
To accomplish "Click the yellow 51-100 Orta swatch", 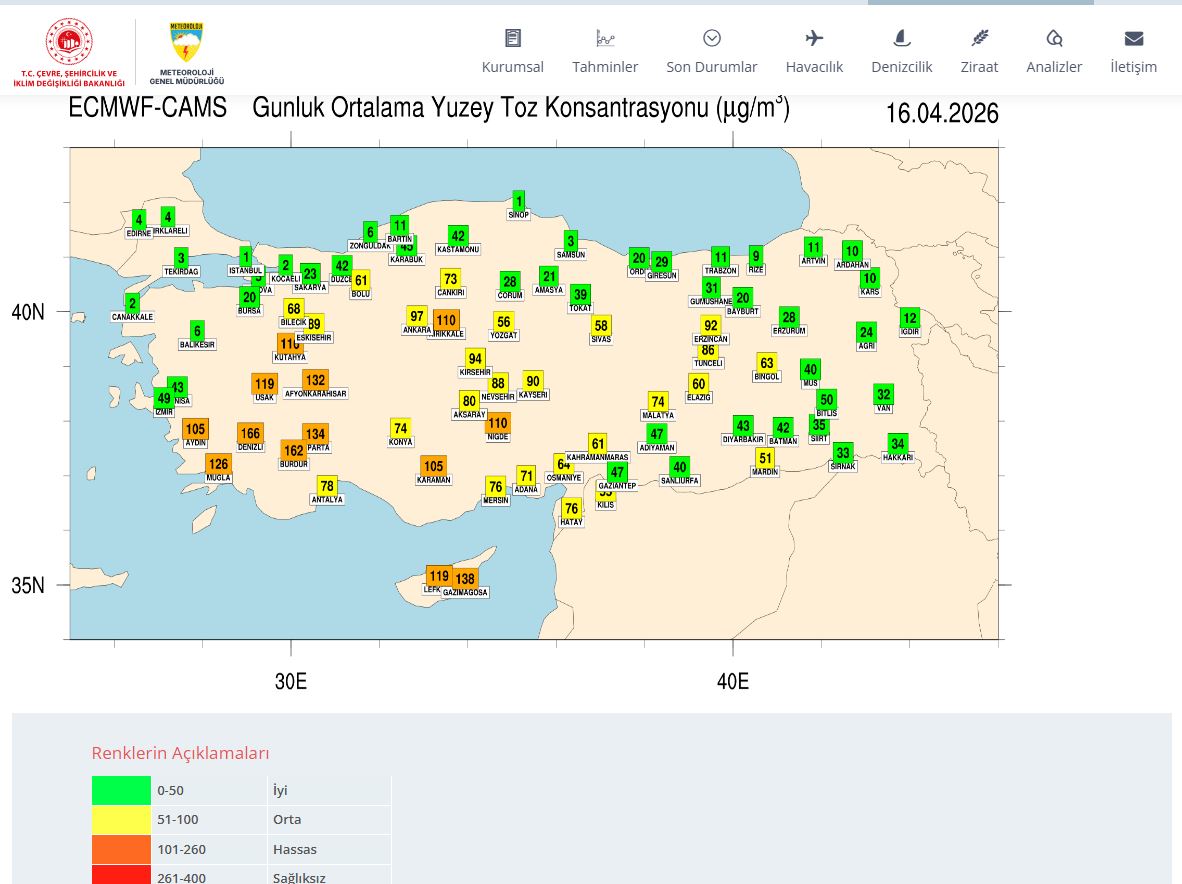I will 121,820.
